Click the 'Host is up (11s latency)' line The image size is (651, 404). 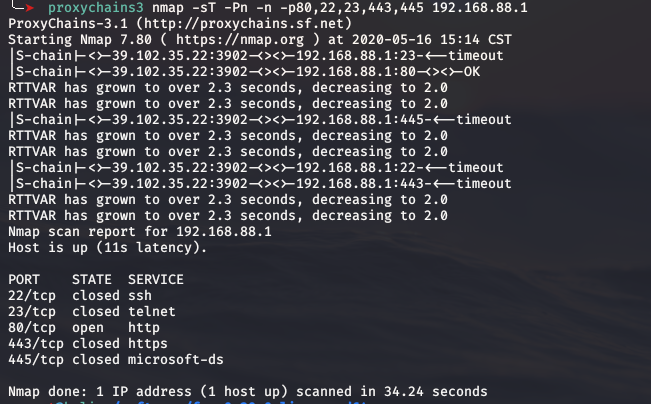107,247
